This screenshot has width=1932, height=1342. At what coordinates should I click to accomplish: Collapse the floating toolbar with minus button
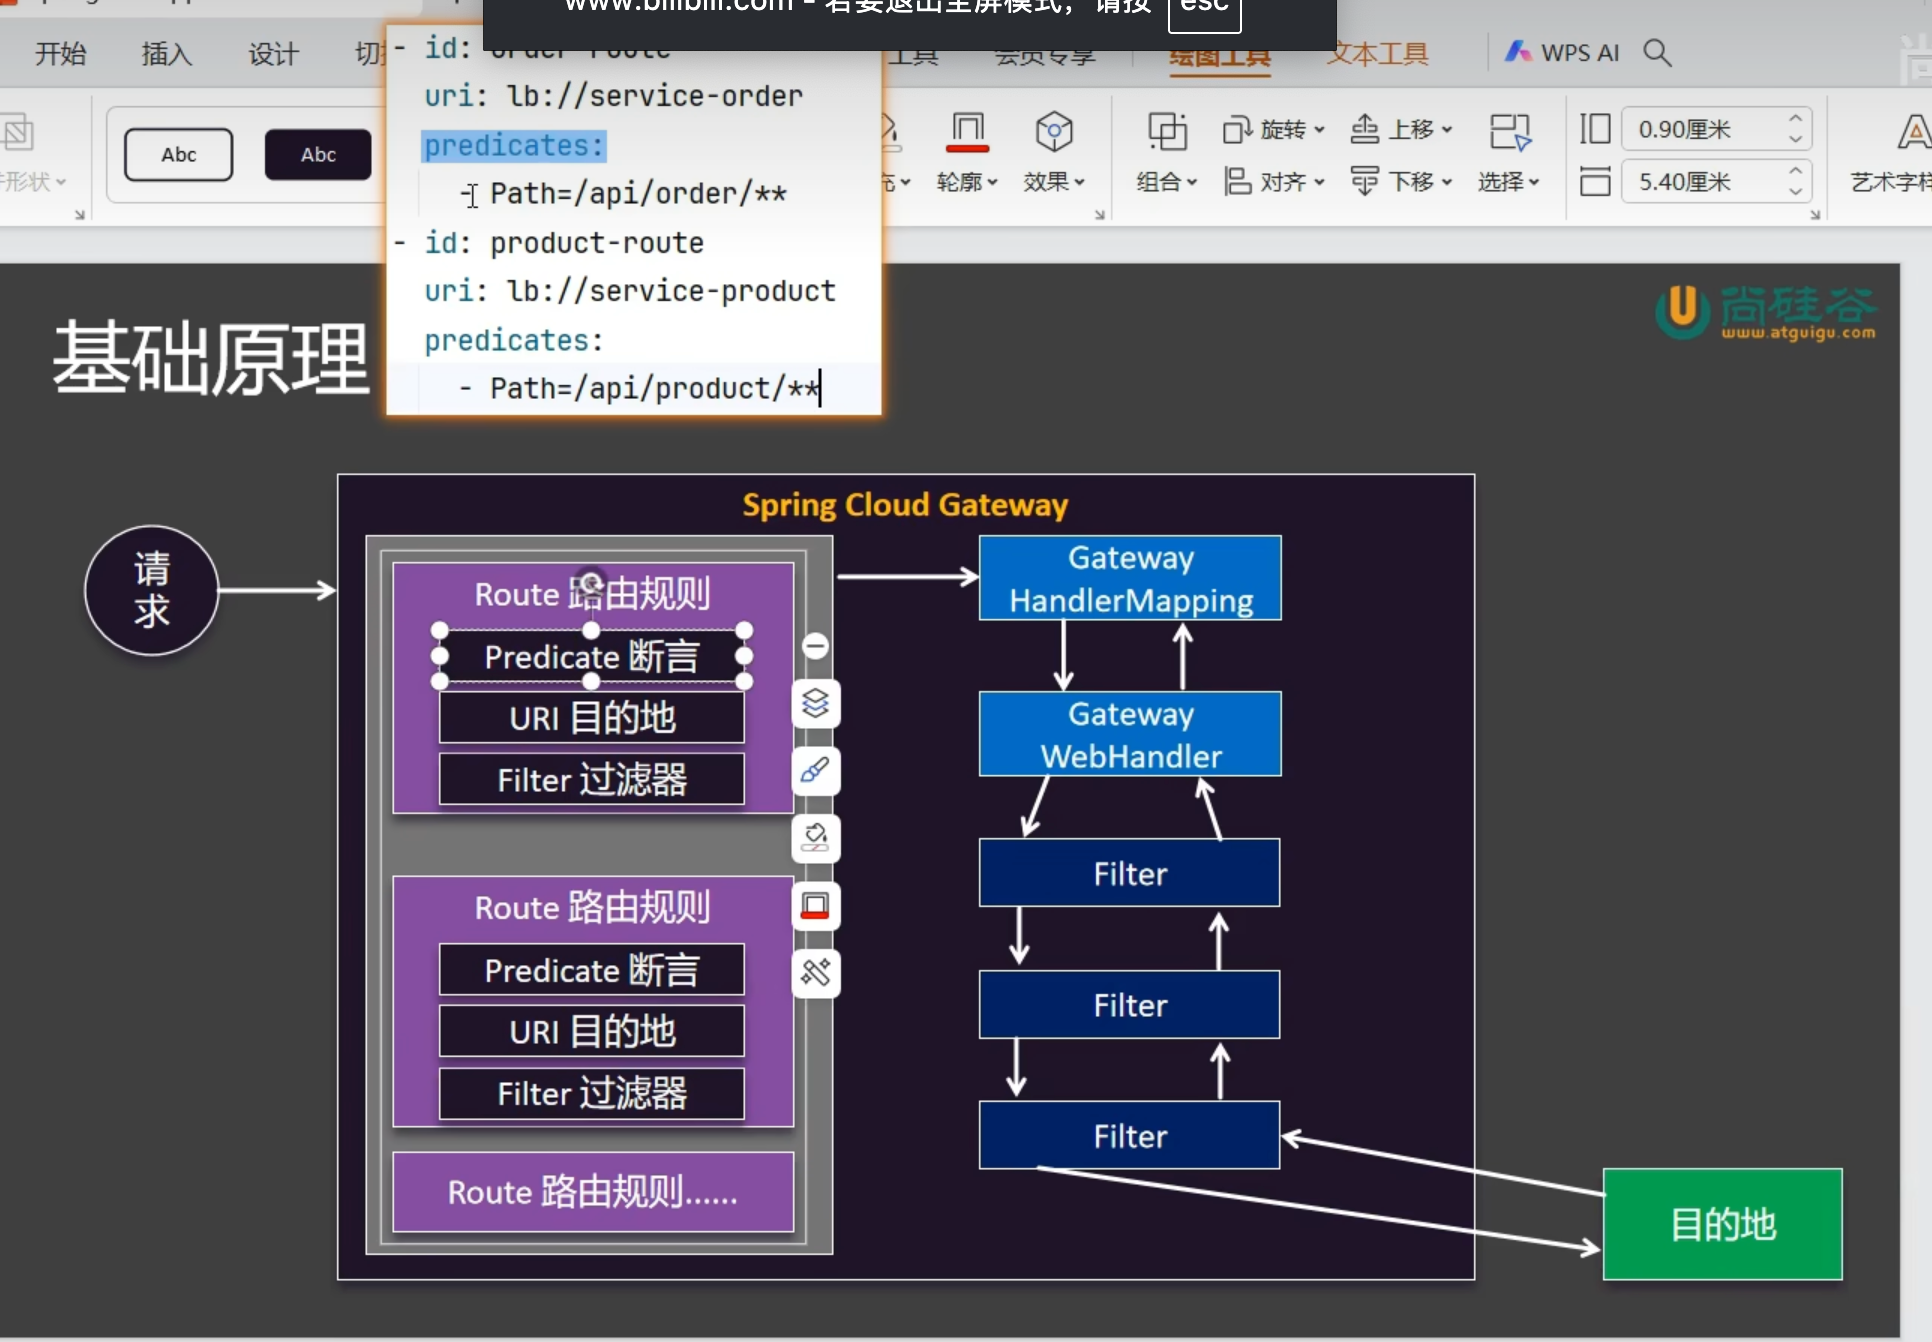815,646
